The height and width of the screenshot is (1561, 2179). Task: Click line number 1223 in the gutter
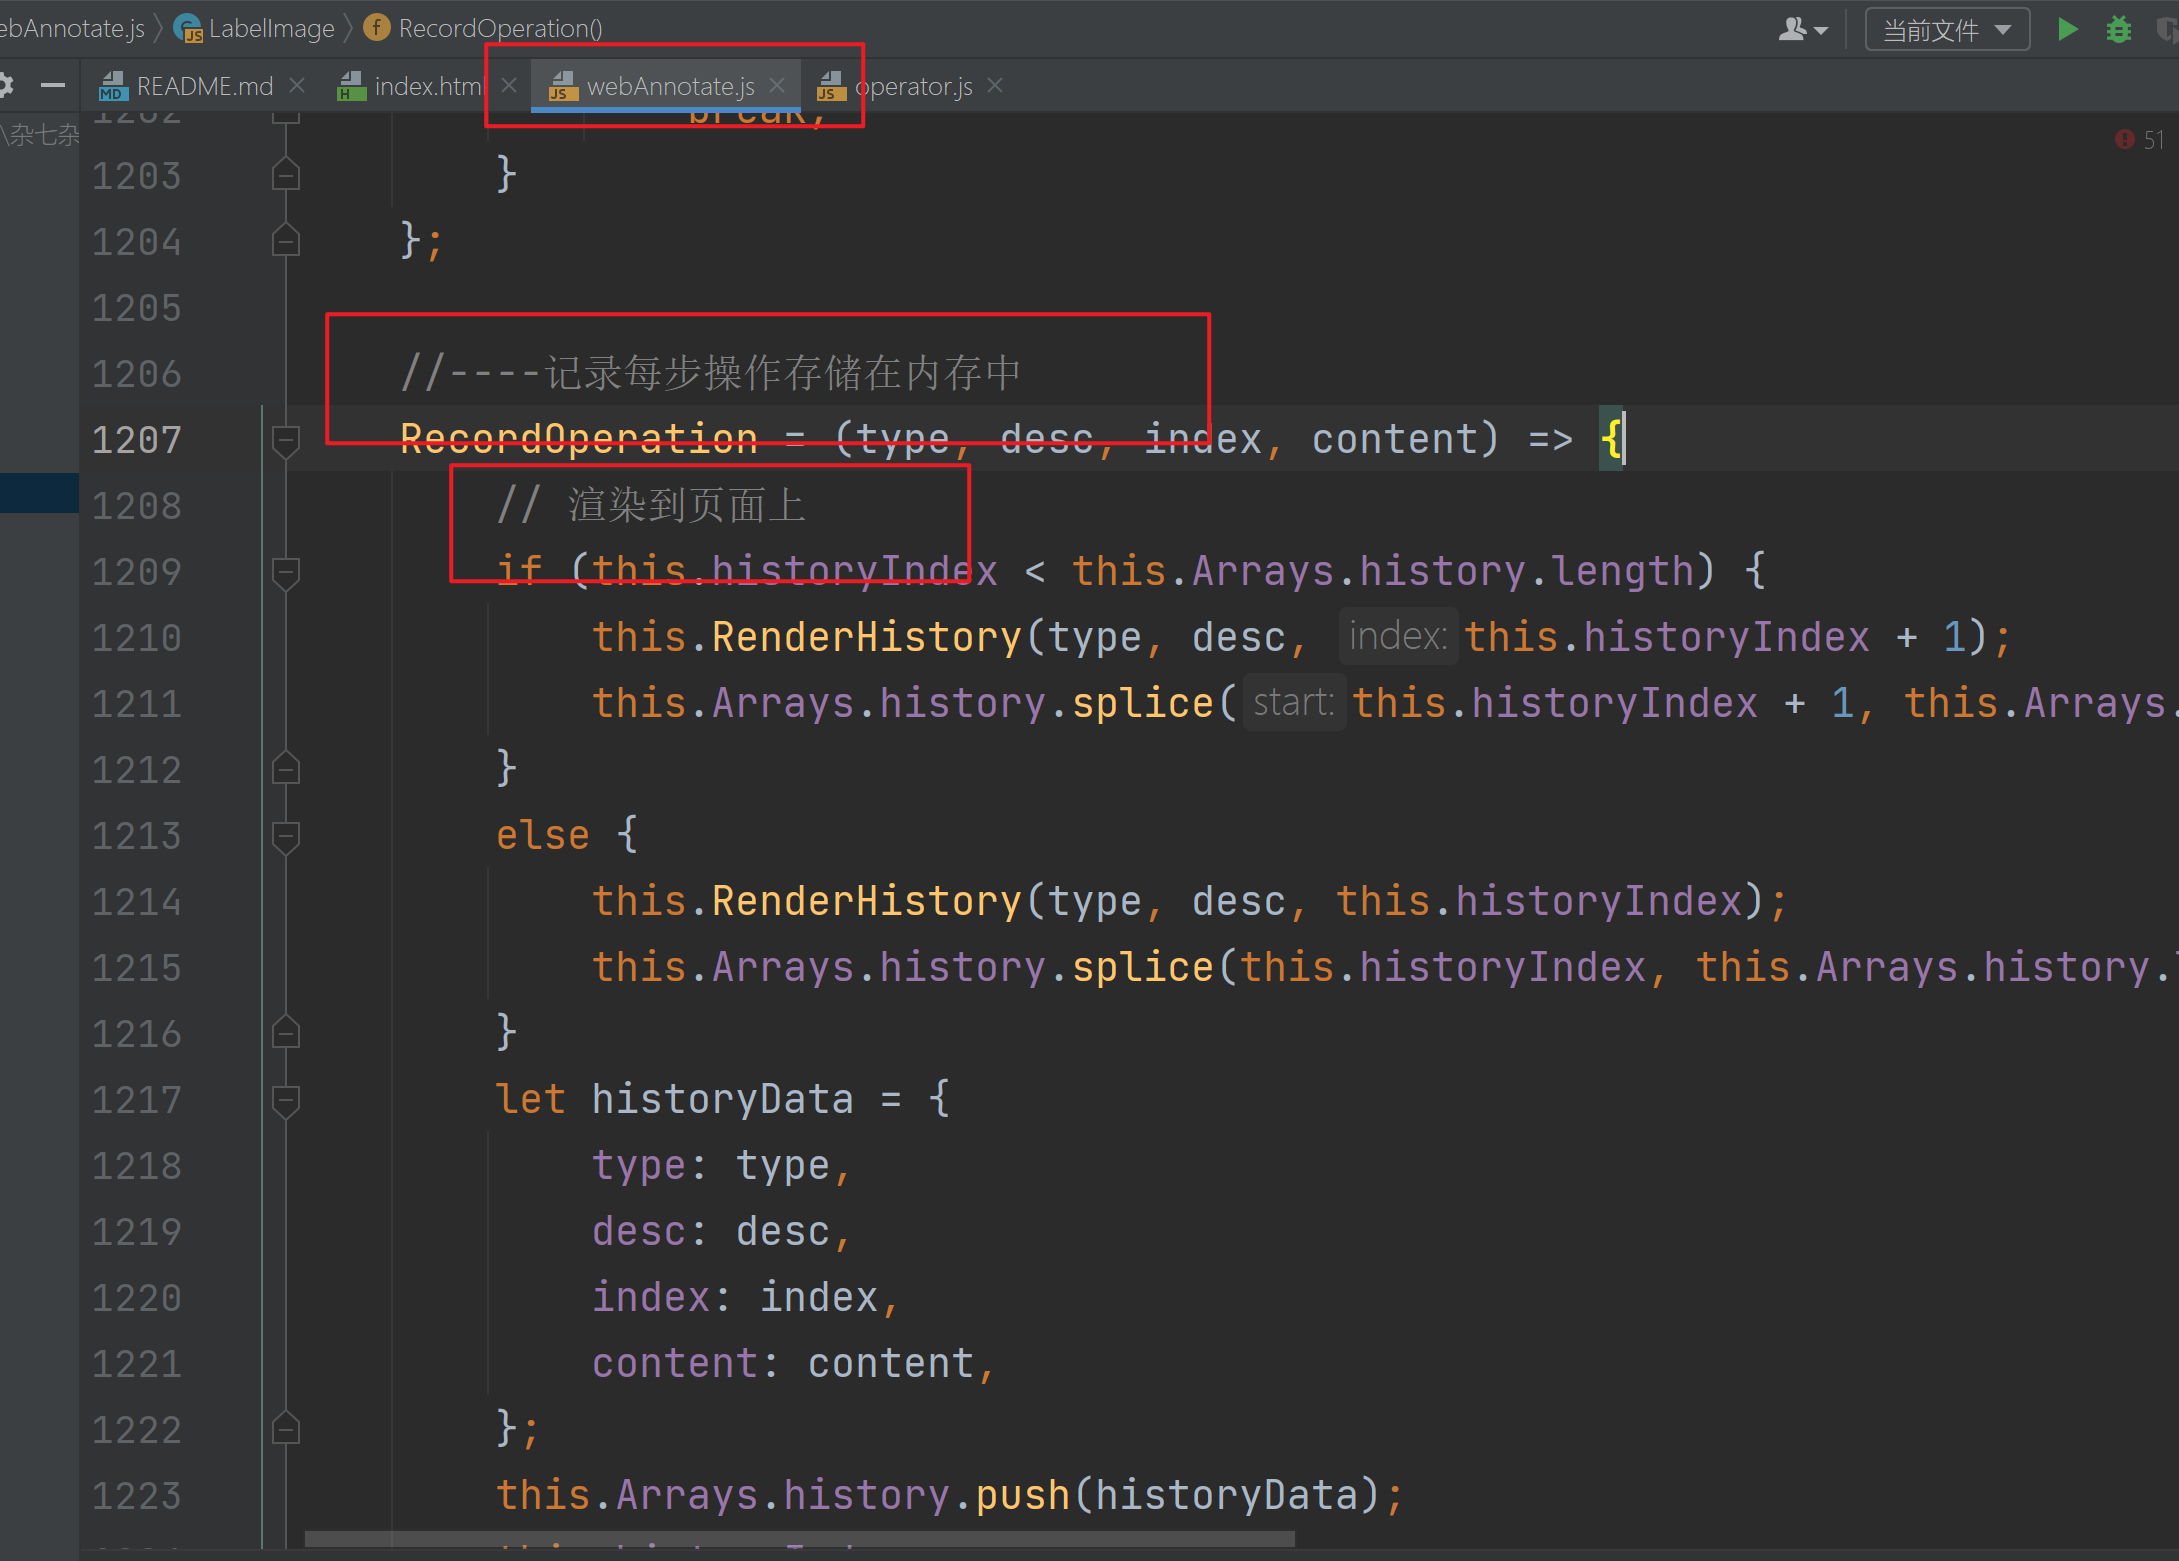[x=137, y=1495]
